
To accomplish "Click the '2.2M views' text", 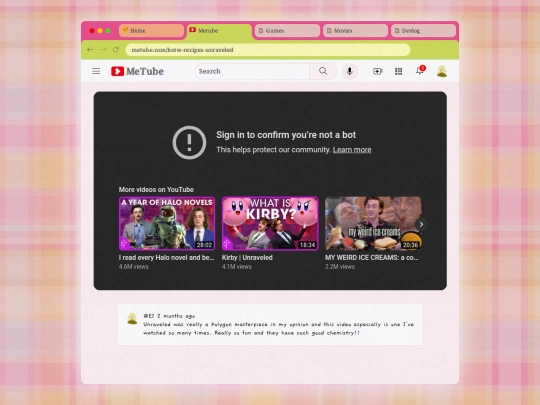I will pos(340,267).
